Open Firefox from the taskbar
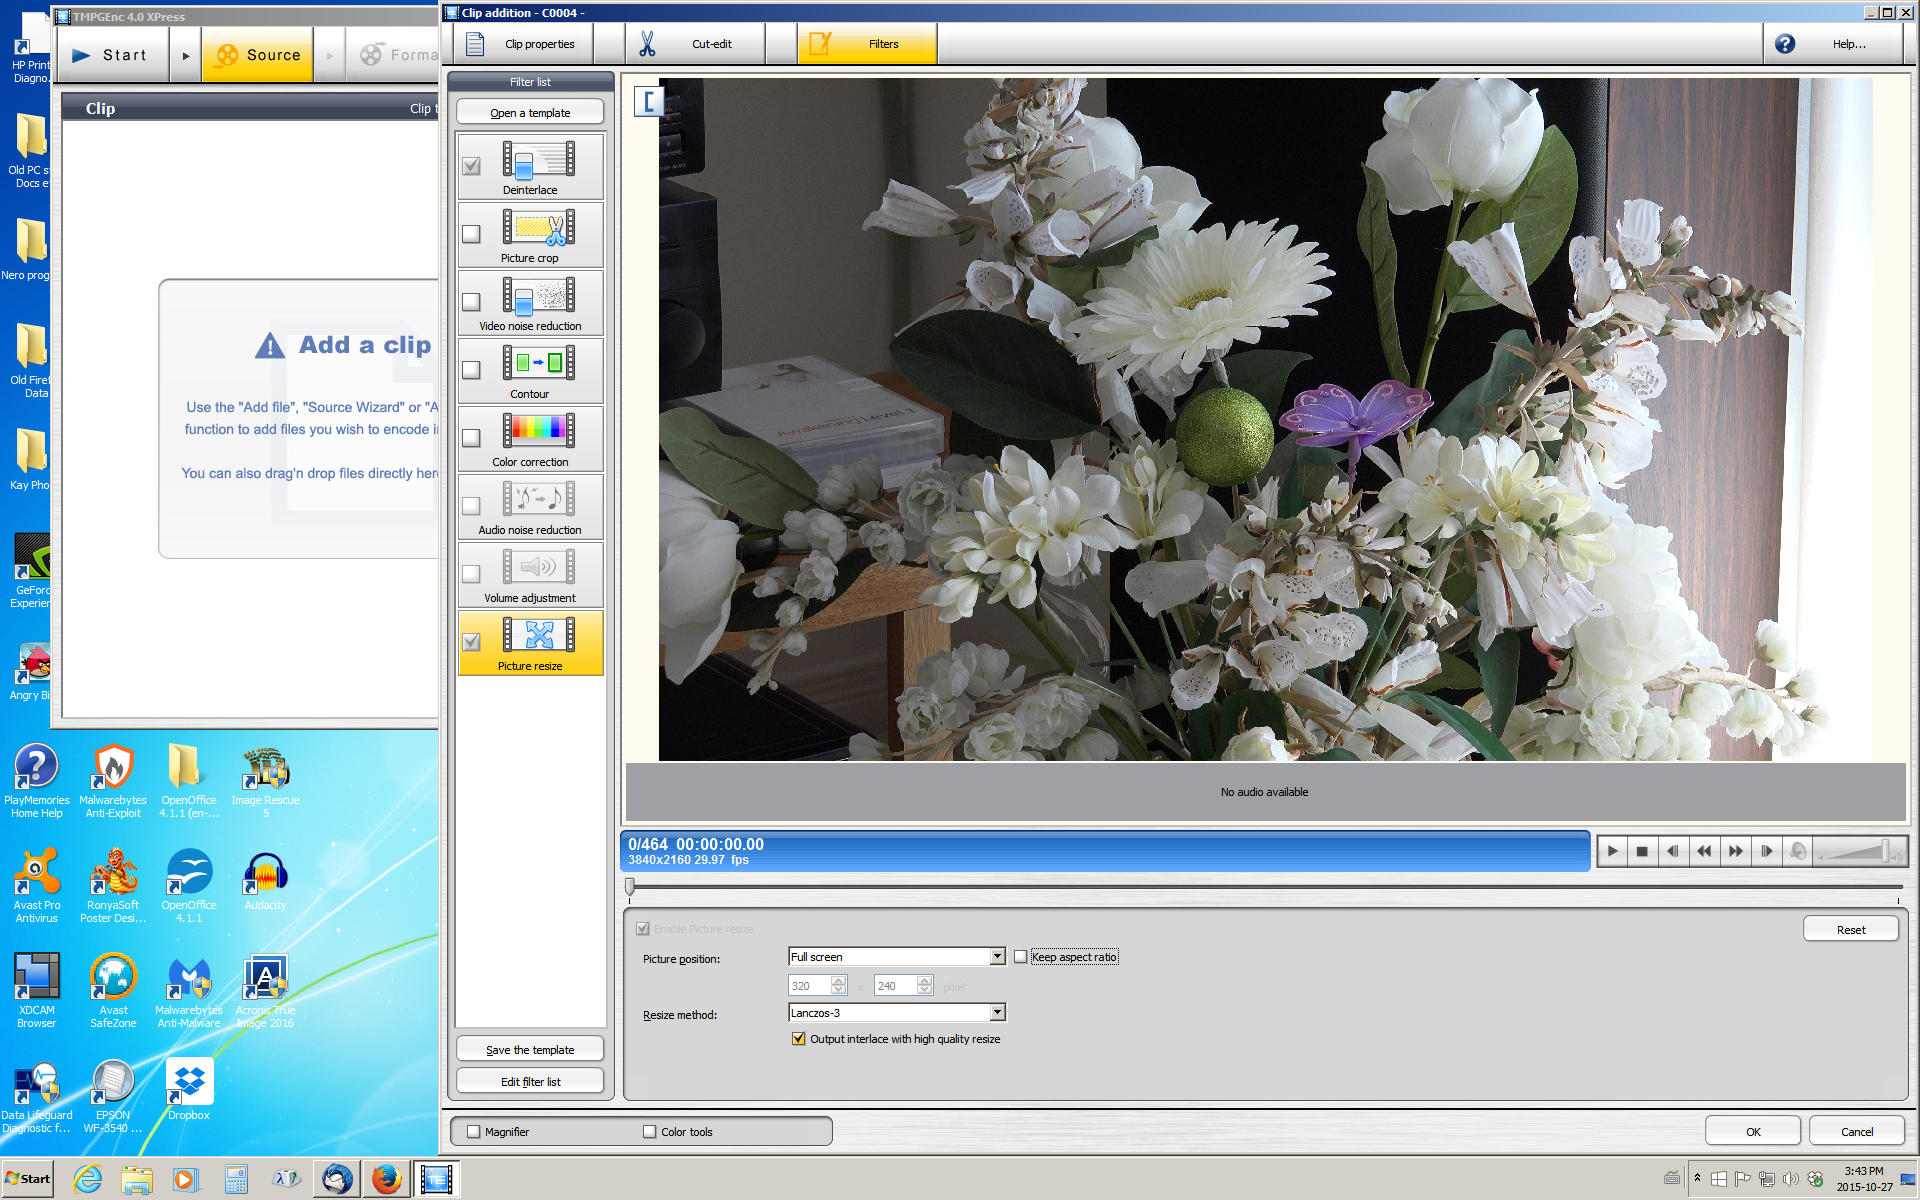The width and height of the screenshot is (1920, 1200). point(386,1179)
